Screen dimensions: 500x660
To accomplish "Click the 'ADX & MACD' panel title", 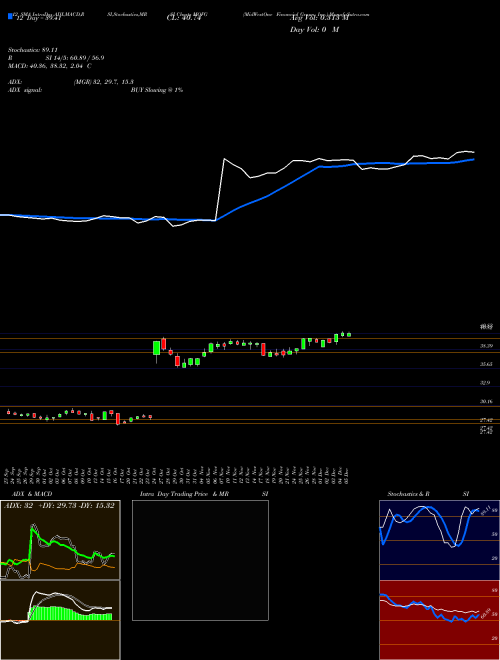I will [x=32, y=494].
